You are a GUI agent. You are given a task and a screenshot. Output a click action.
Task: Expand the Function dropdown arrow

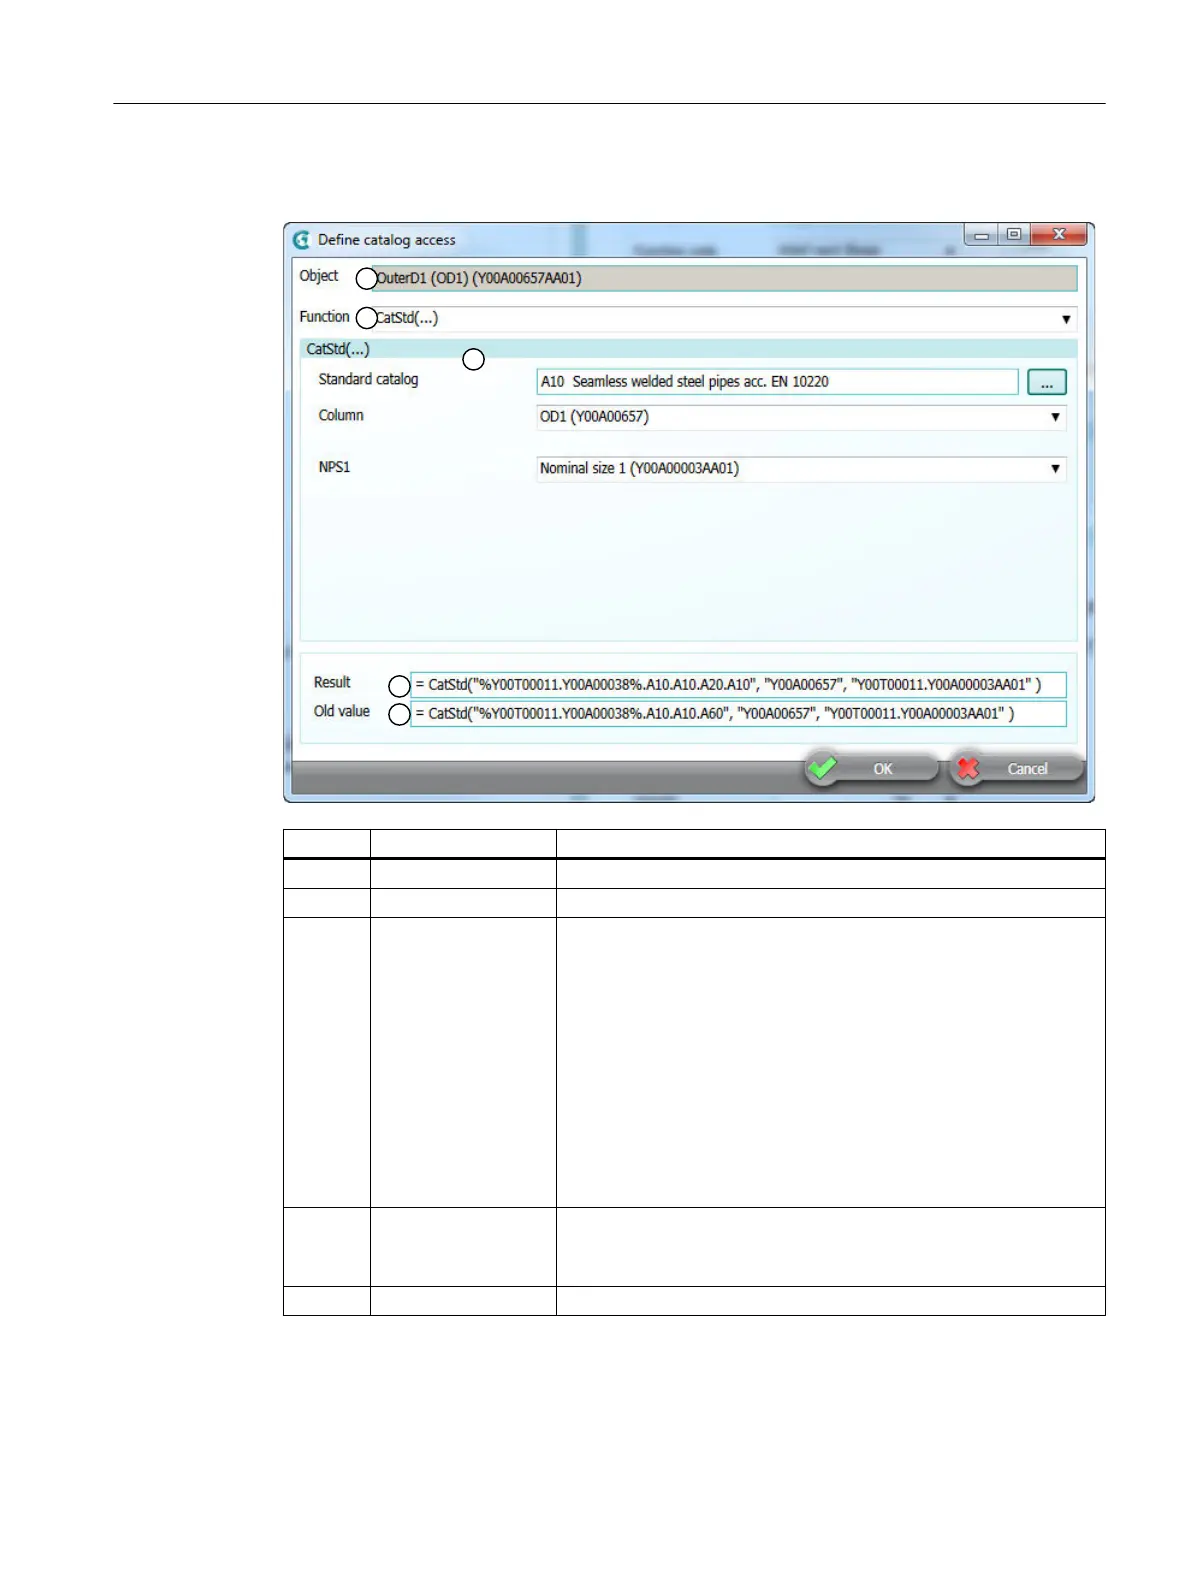(1066, 319)
